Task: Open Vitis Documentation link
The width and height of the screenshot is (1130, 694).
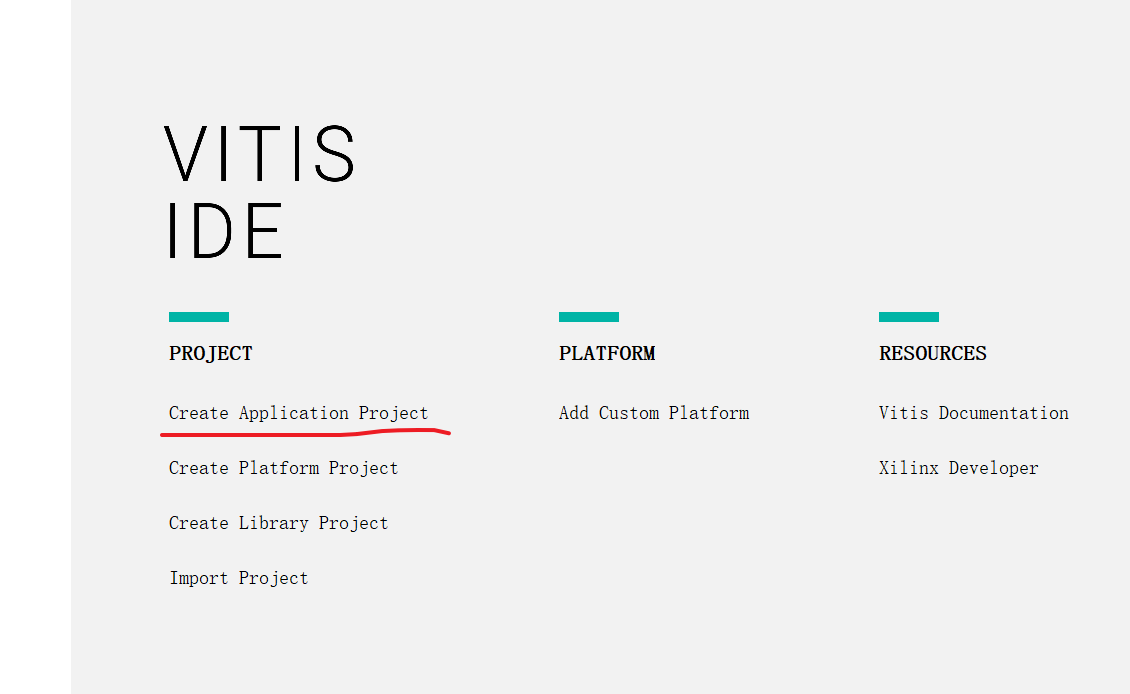Action: 974,413
